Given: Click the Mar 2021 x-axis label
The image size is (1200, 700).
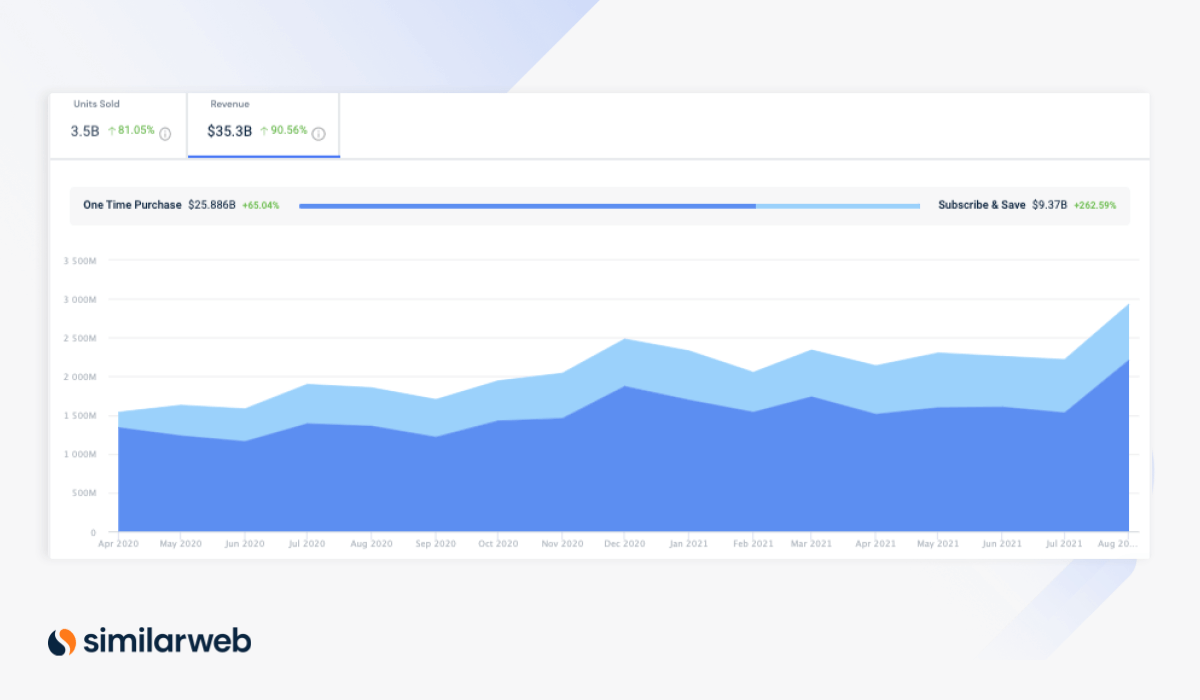Looking at the screenshot, I should click(x=811, y=544).
